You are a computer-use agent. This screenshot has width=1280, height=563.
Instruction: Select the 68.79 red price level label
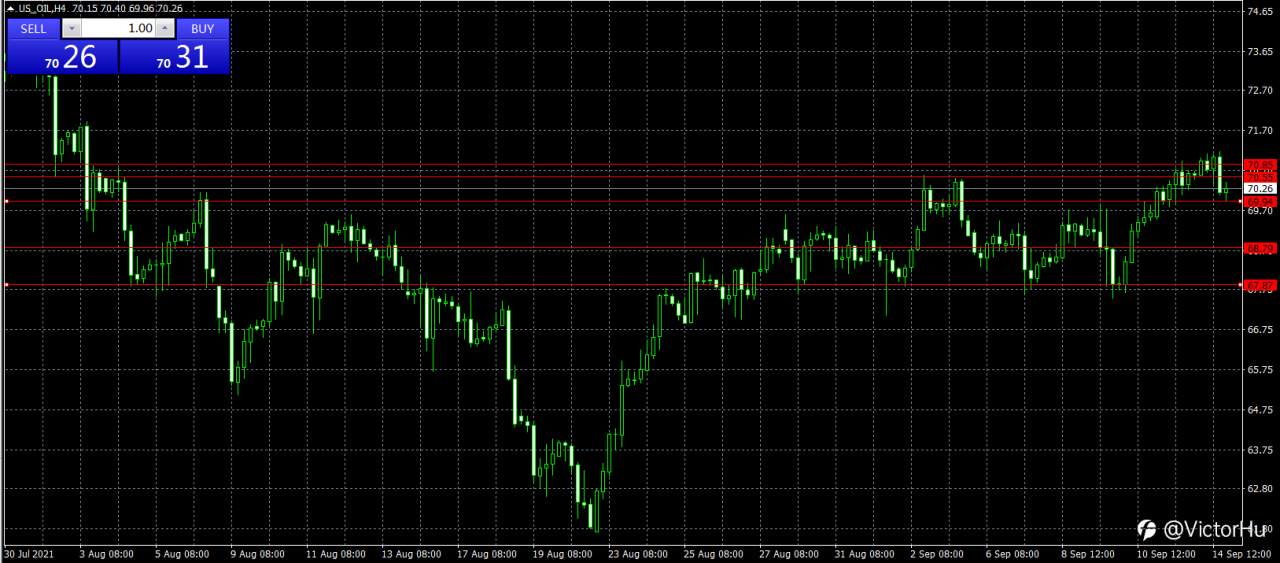1259,248
